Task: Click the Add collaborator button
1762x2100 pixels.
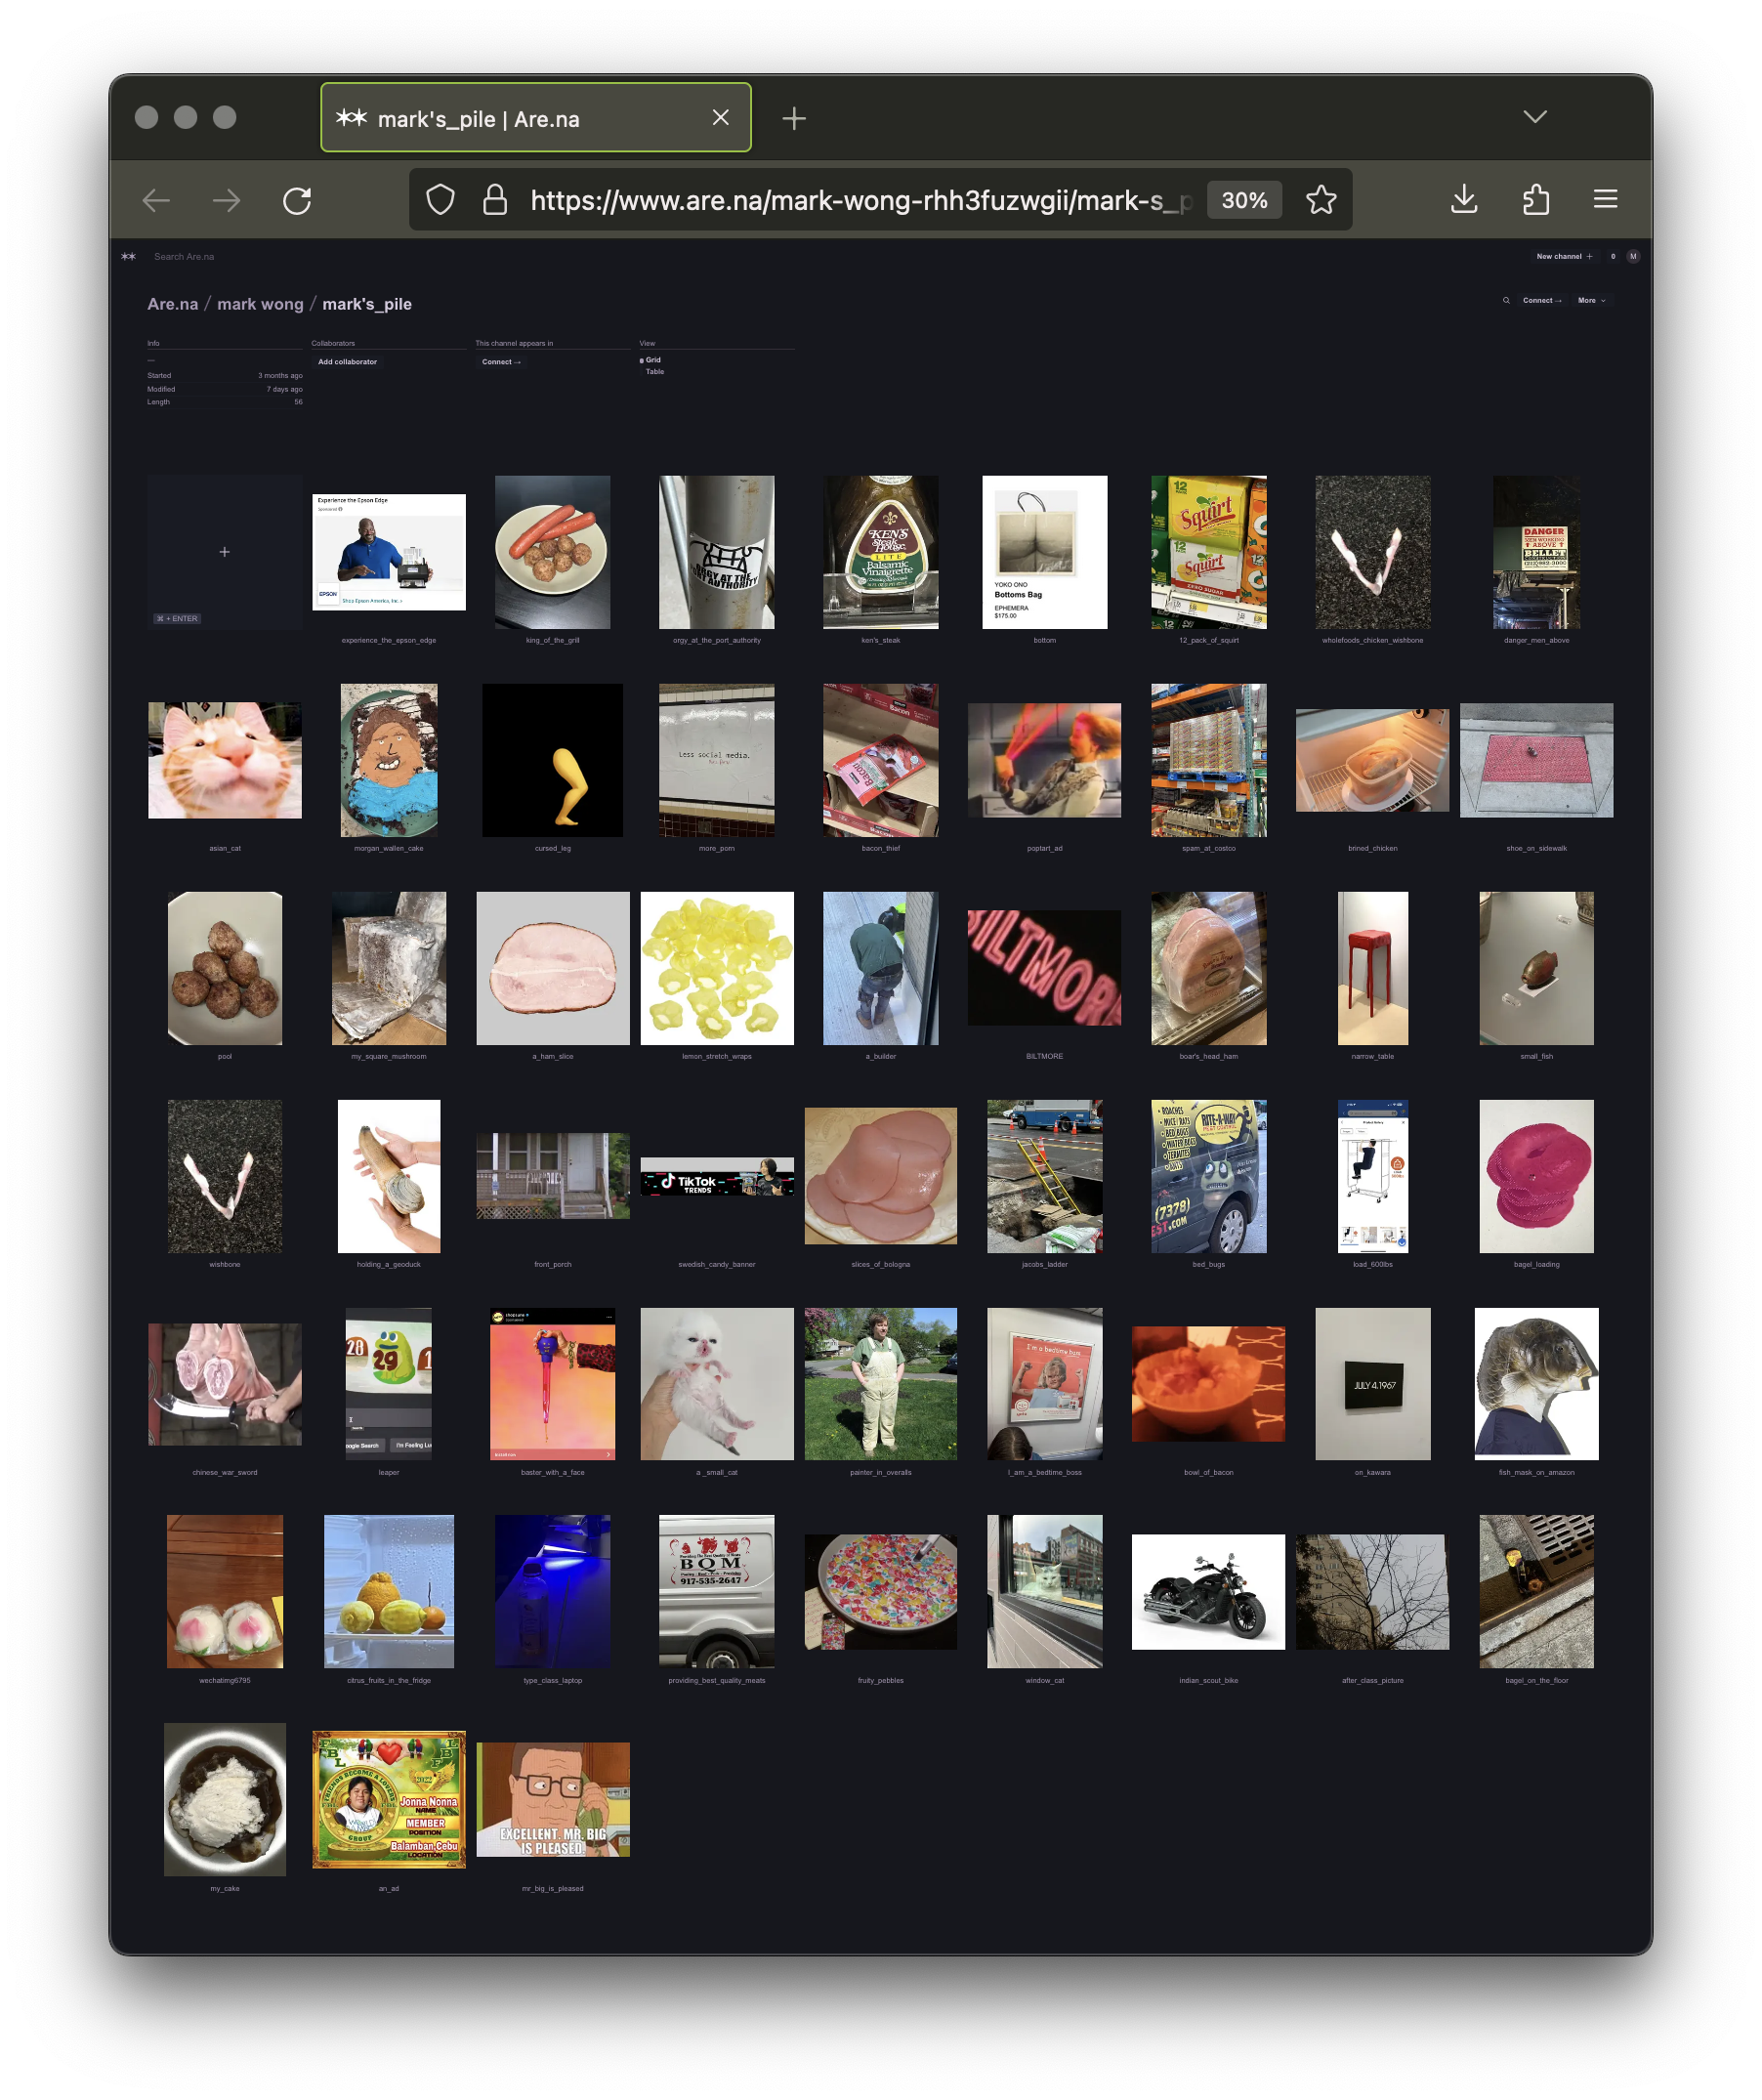Action: click(x=347, y=362)
